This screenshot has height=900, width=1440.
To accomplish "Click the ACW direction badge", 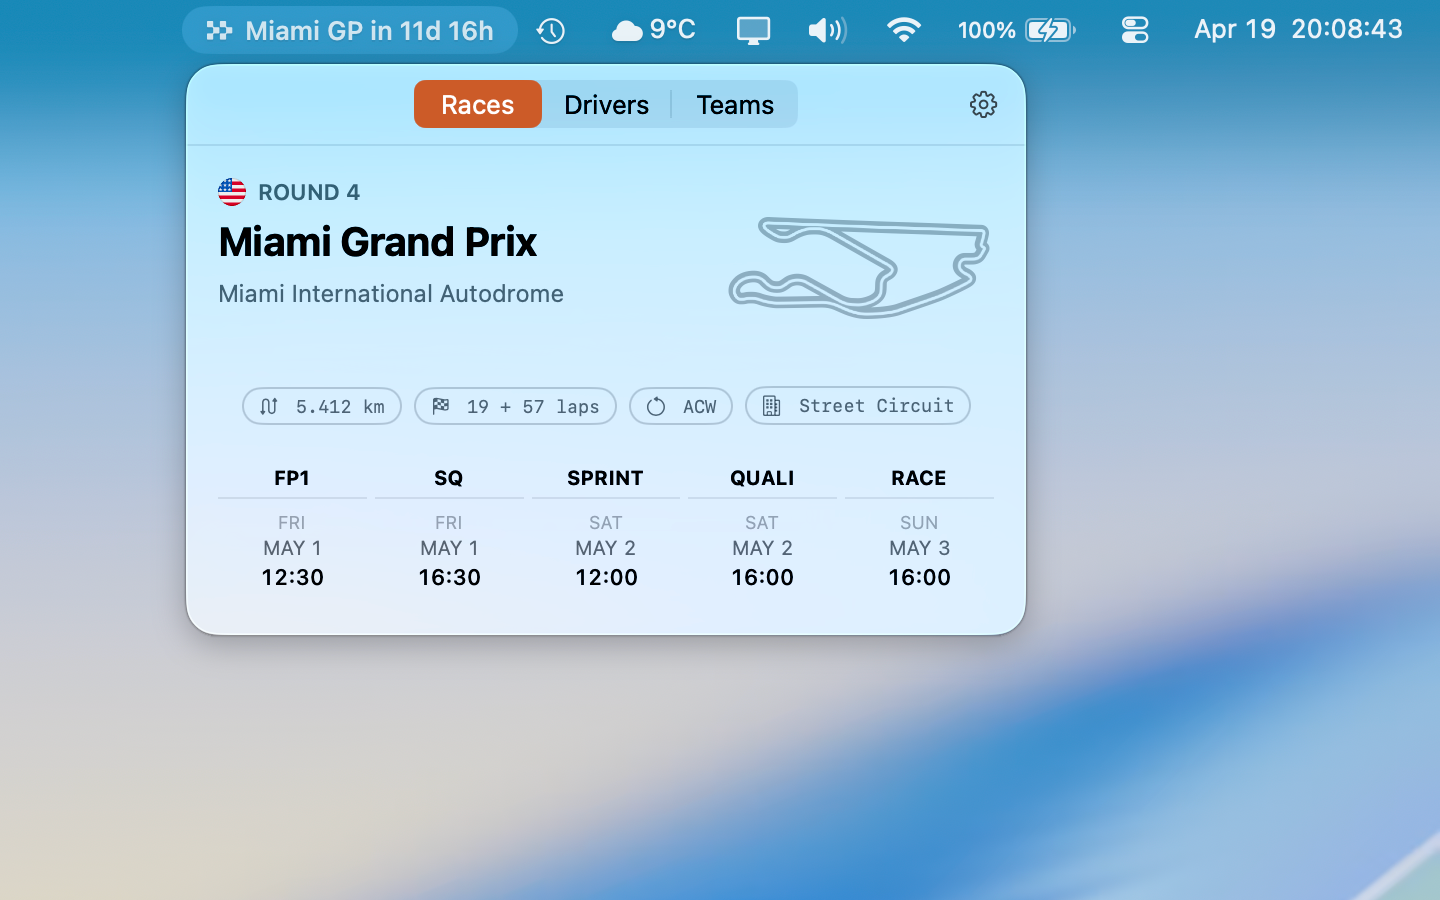I will pyautogui.click(x=681, y=406).
